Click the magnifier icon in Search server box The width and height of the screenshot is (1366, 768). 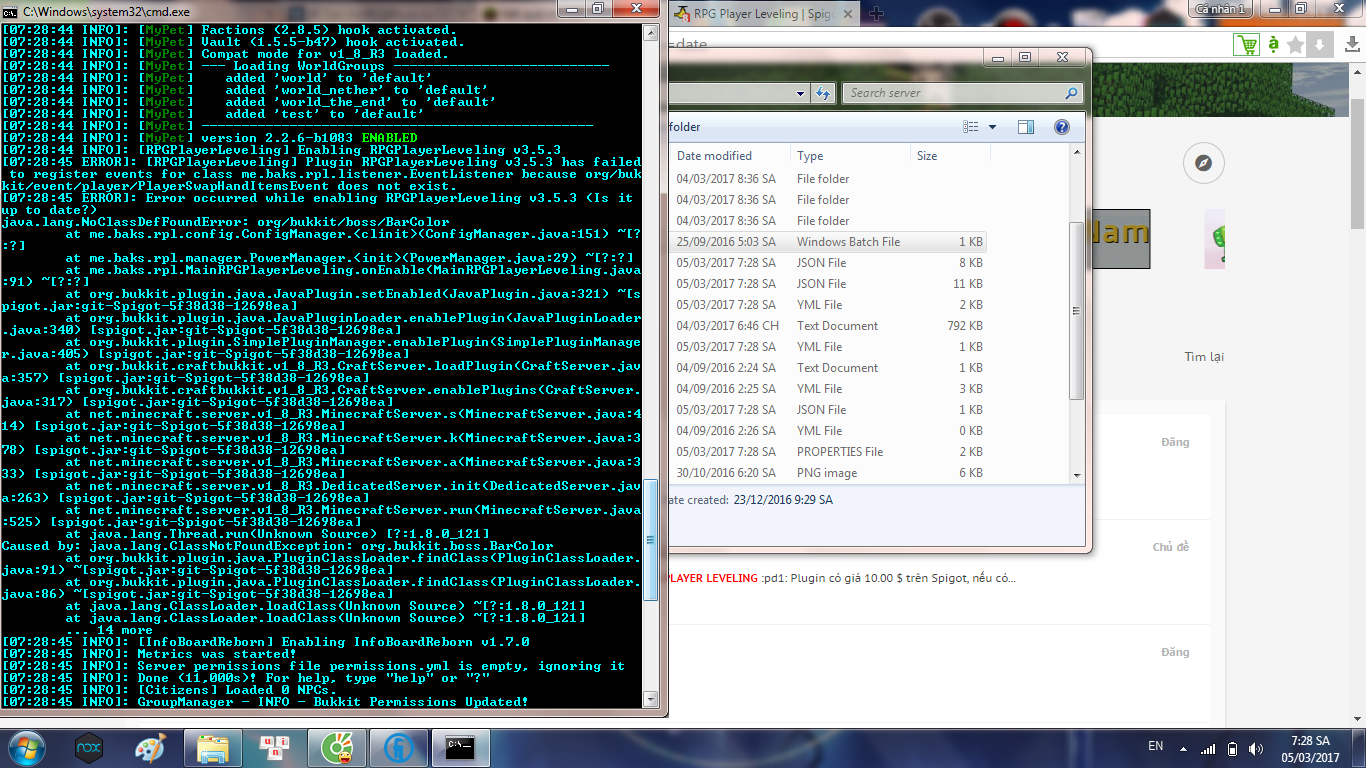pos(1072,93)
